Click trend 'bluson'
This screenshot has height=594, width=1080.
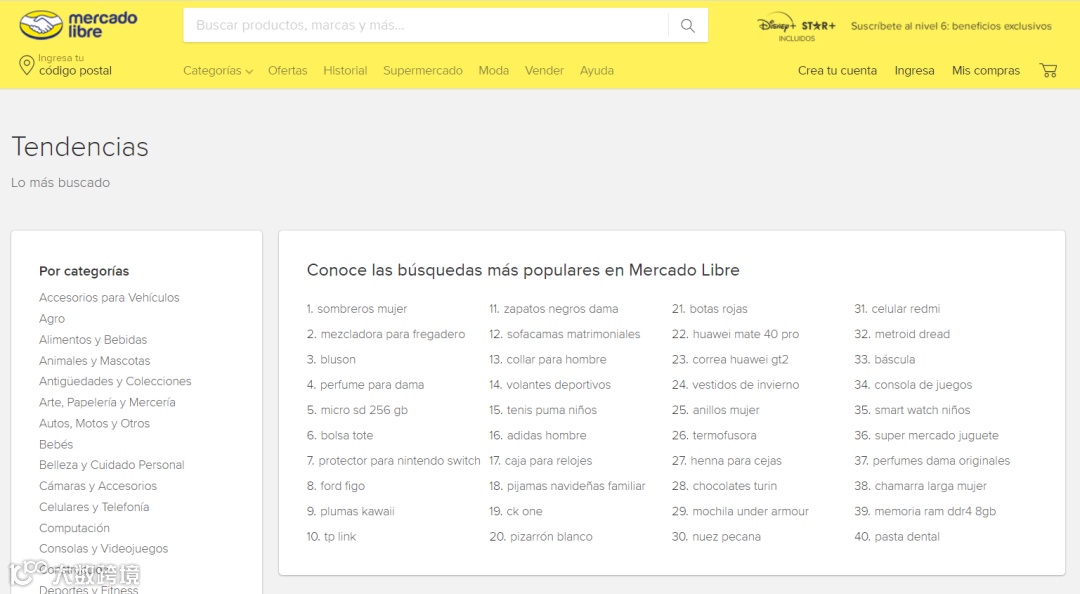pyautogui.click(x=338, y=360)
